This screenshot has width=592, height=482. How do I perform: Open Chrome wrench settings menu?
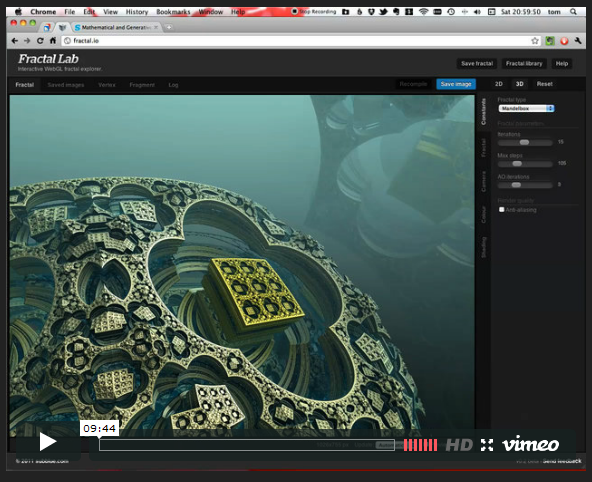(578, 41)
